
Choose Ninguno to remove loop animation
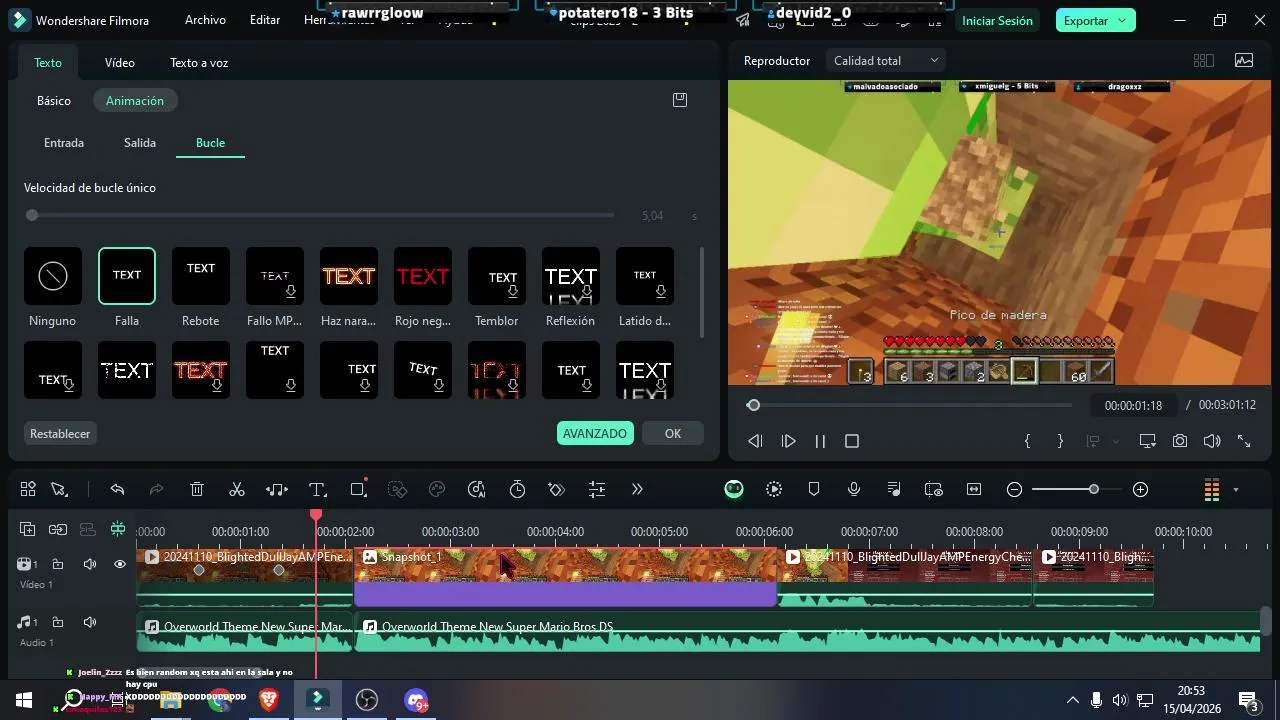pyautogui.click(x=53, y=276)
